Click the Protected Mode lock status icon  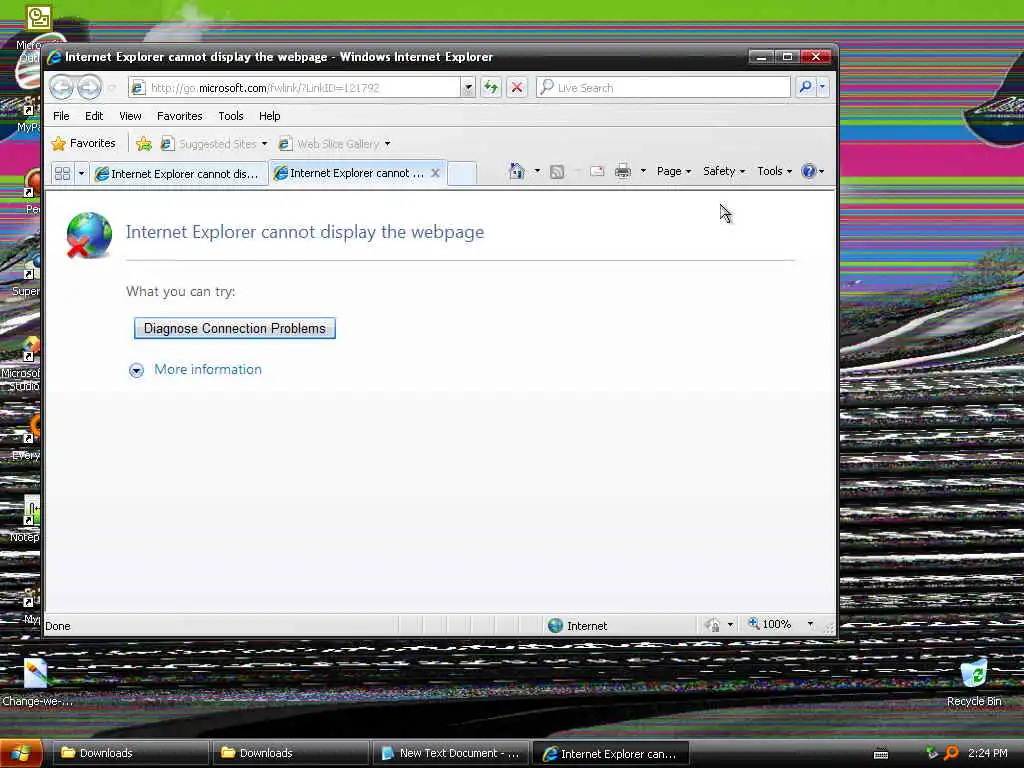(x=712, y=626)
